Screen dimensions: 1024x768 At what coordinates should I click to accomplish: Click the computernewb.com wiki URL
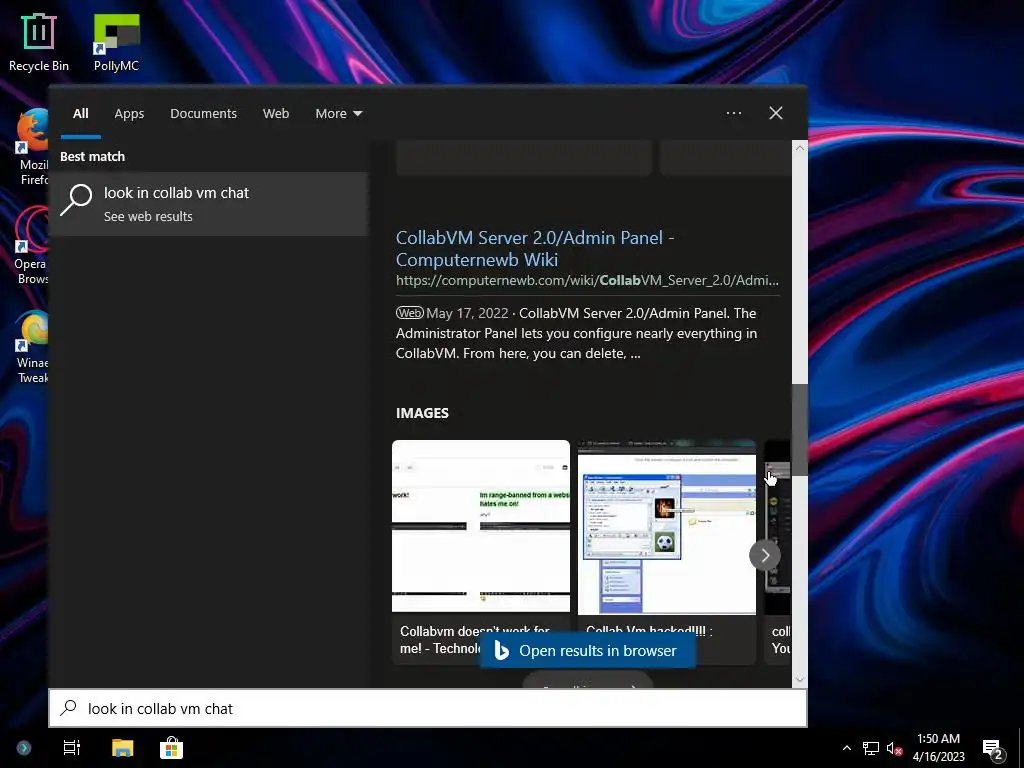click(x=587, y=280)
